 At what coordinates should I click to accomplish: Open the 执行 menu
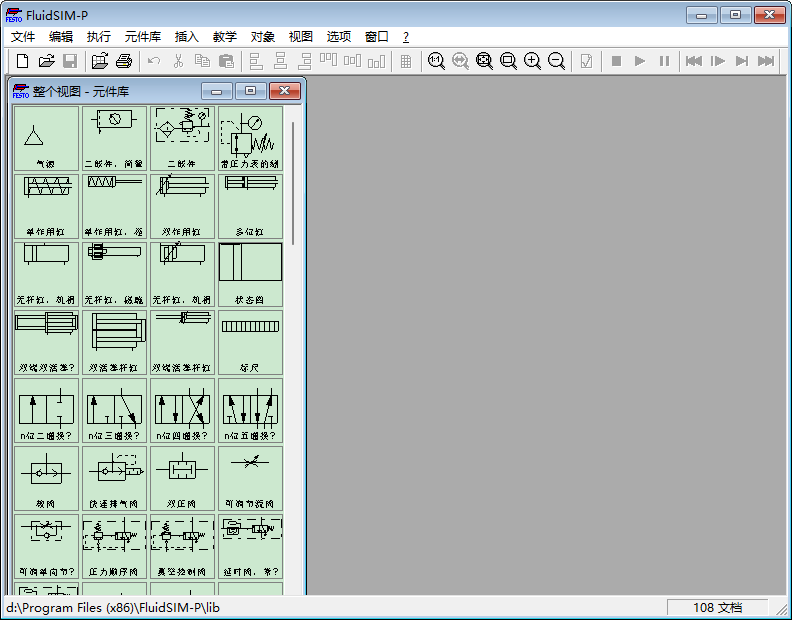click(x=98, y=37)
